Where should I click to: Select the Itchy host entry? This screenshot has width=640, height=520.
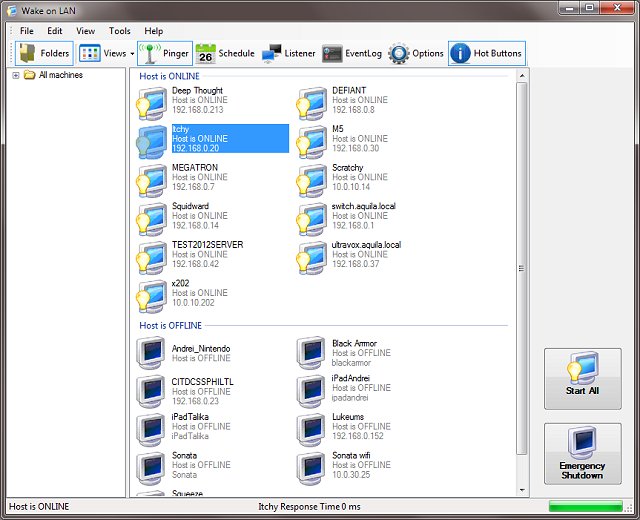click(213, 139)
